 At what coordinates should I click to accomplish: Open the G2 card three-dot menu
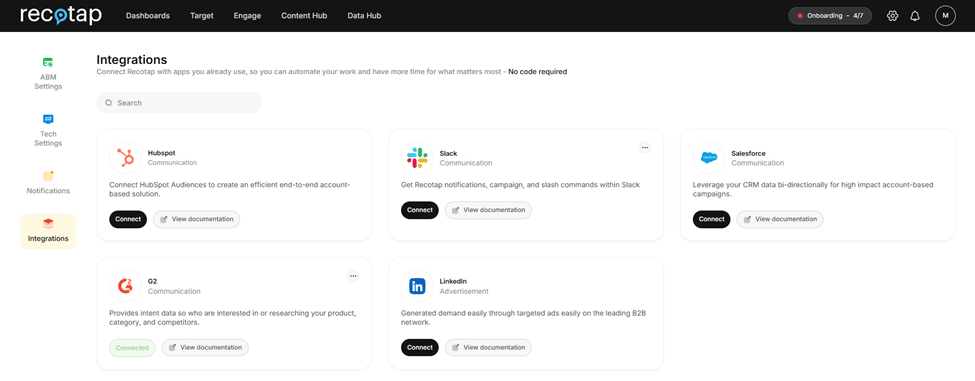pyautogui.click(x=353, y=275)
